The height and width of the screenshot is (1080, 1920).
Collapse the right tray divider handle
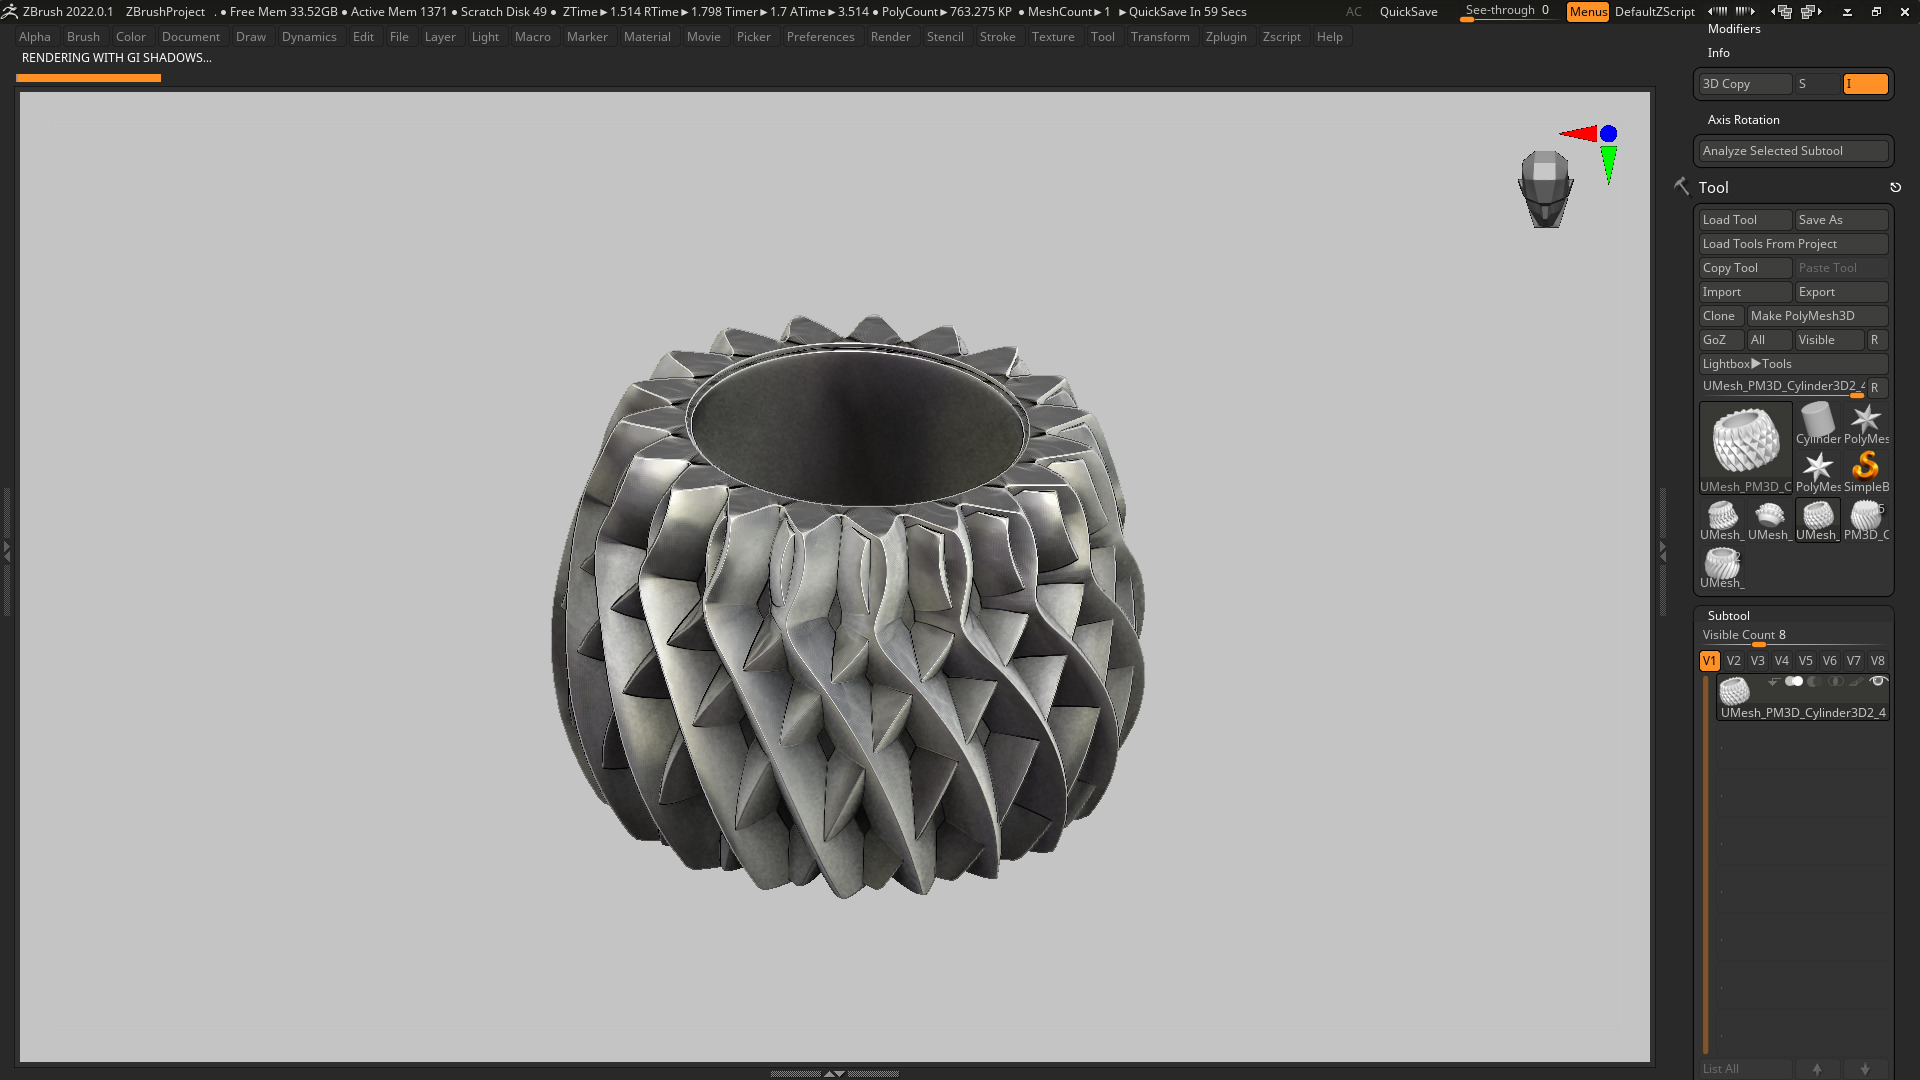click(1663, 551)
